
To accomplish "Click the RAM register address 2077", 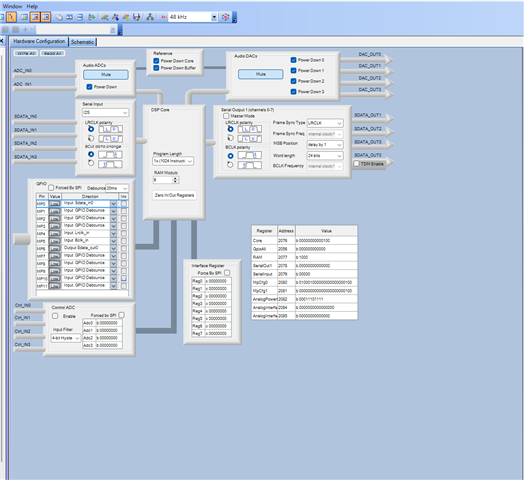I will click(286, 257).
